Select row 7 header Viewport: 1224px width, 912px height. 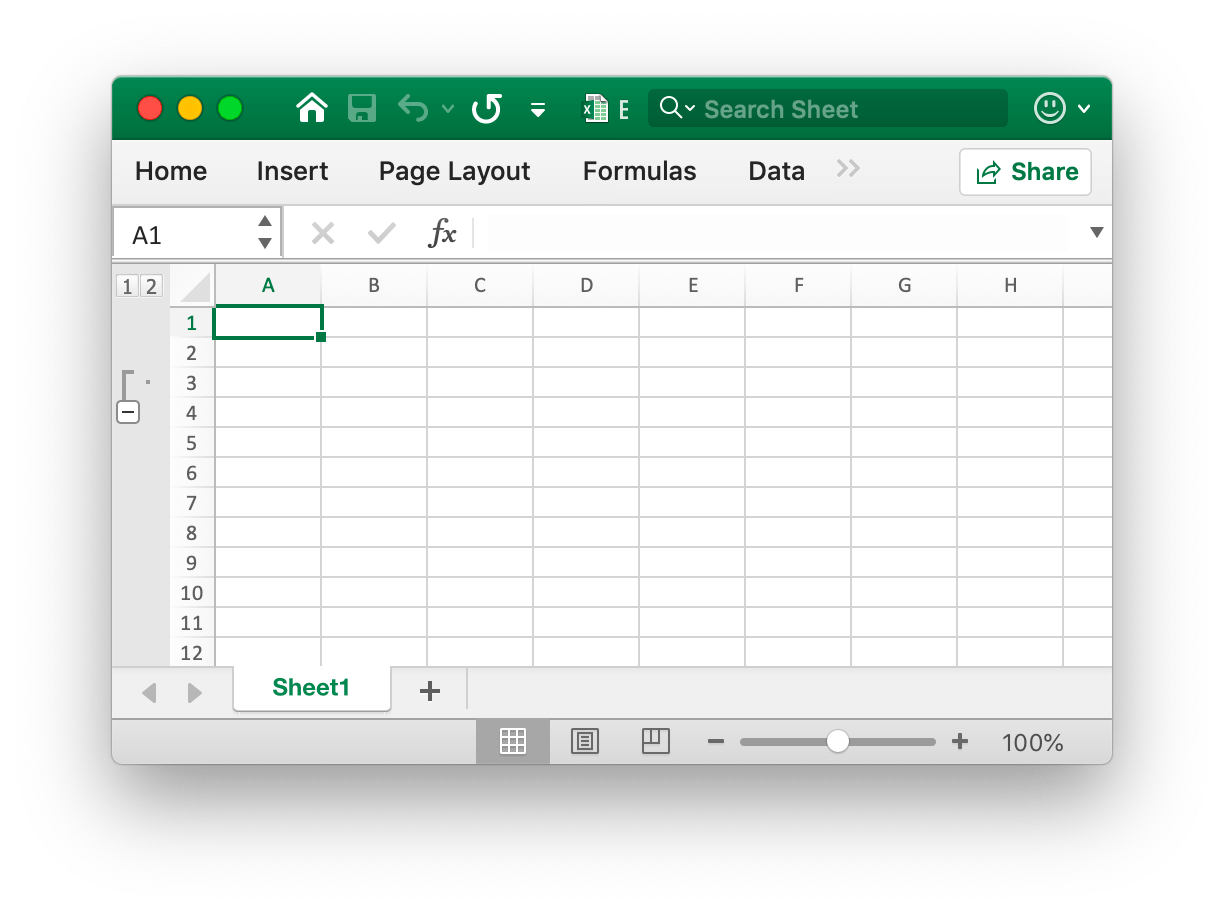192,503
